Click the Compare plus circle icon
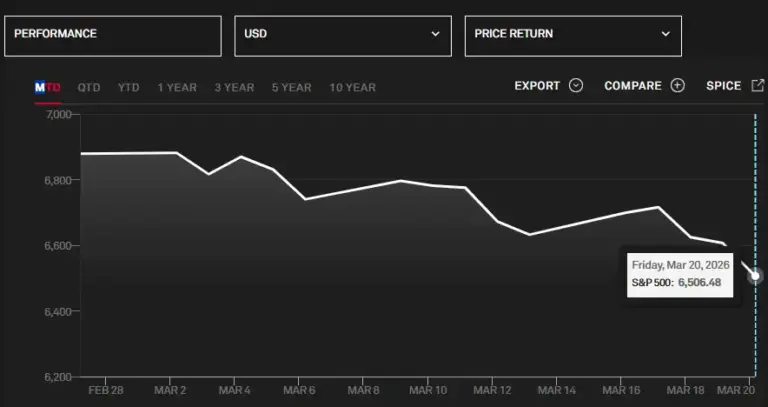Screen dimensions: 768x407 678,86
